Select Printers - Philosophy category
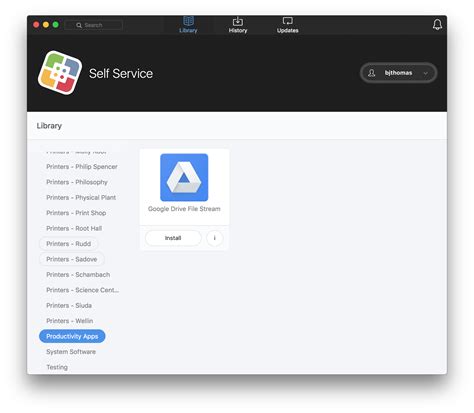 point(77,182)
